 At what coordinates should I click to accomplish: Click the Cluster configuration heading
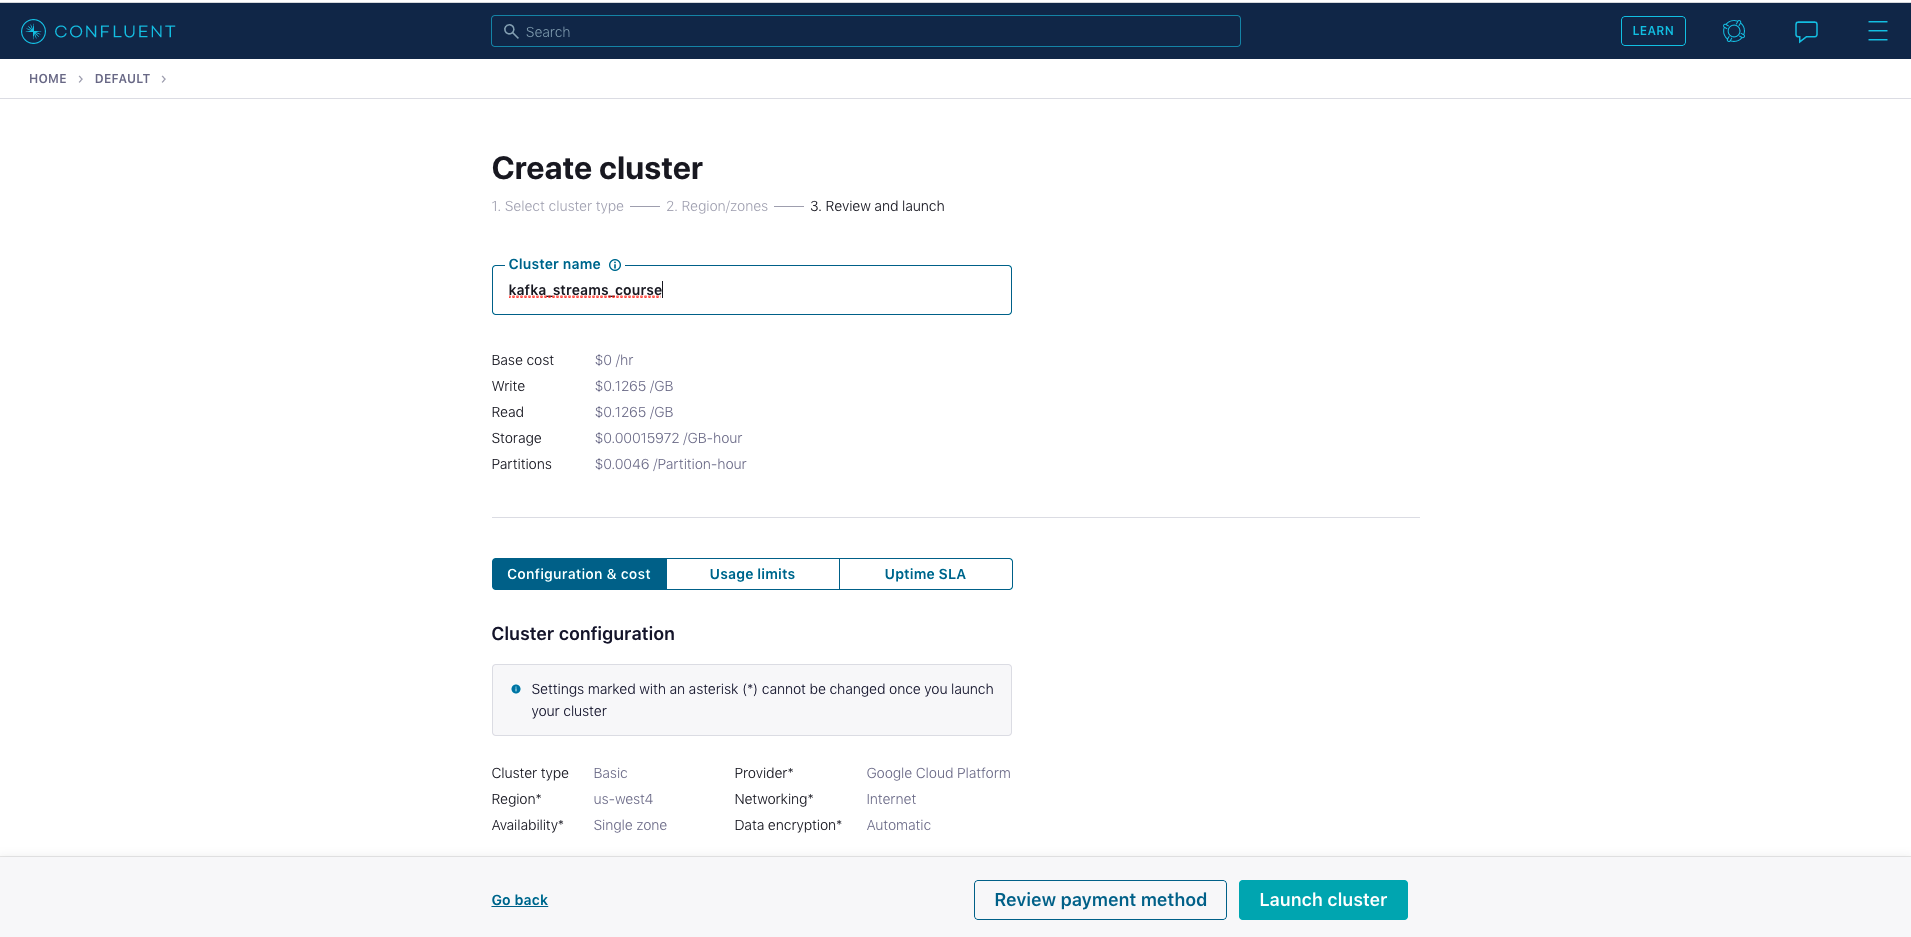583,634
